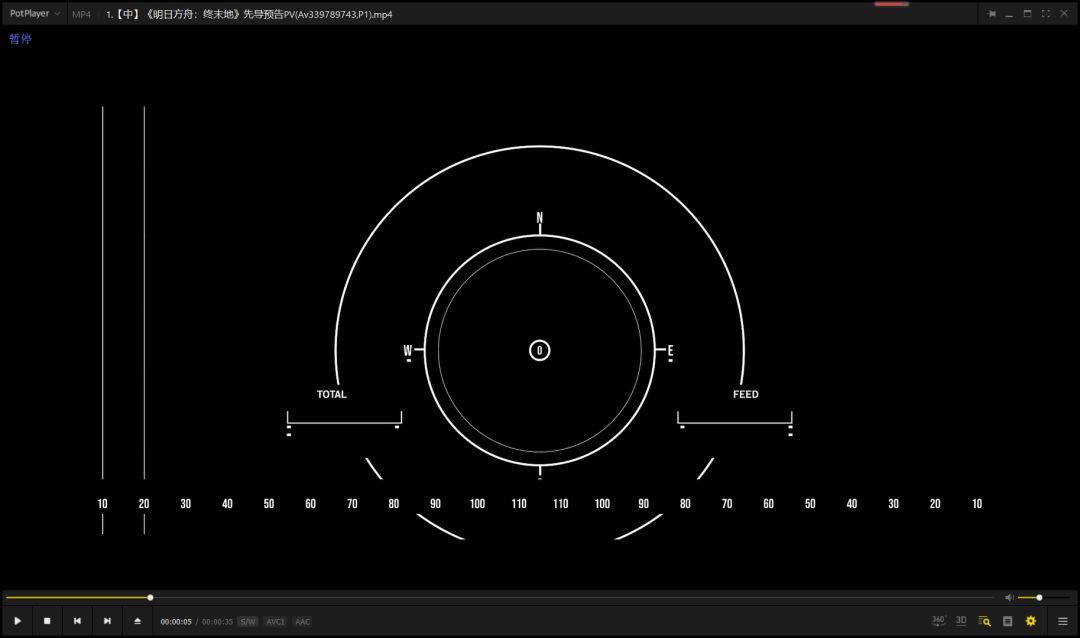Maximize the PotPlayer window
The height and width of the screenshot is (638, 1080).
(x=1027, y=14)
